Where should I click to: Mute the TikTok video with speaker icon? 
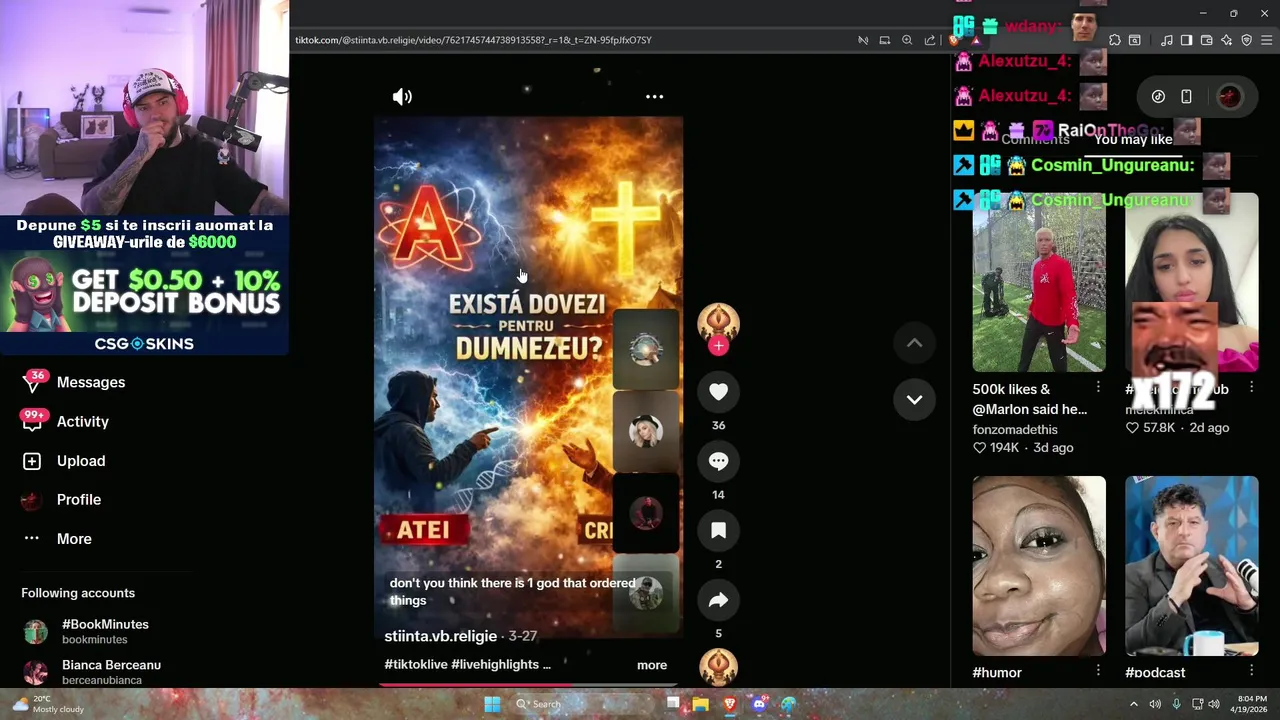click(x=402, y=97)
